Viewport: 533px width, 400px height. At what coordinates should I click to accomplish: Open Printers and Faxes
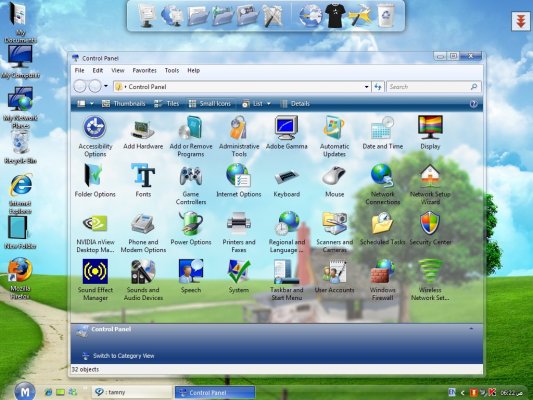pos(239,233)
